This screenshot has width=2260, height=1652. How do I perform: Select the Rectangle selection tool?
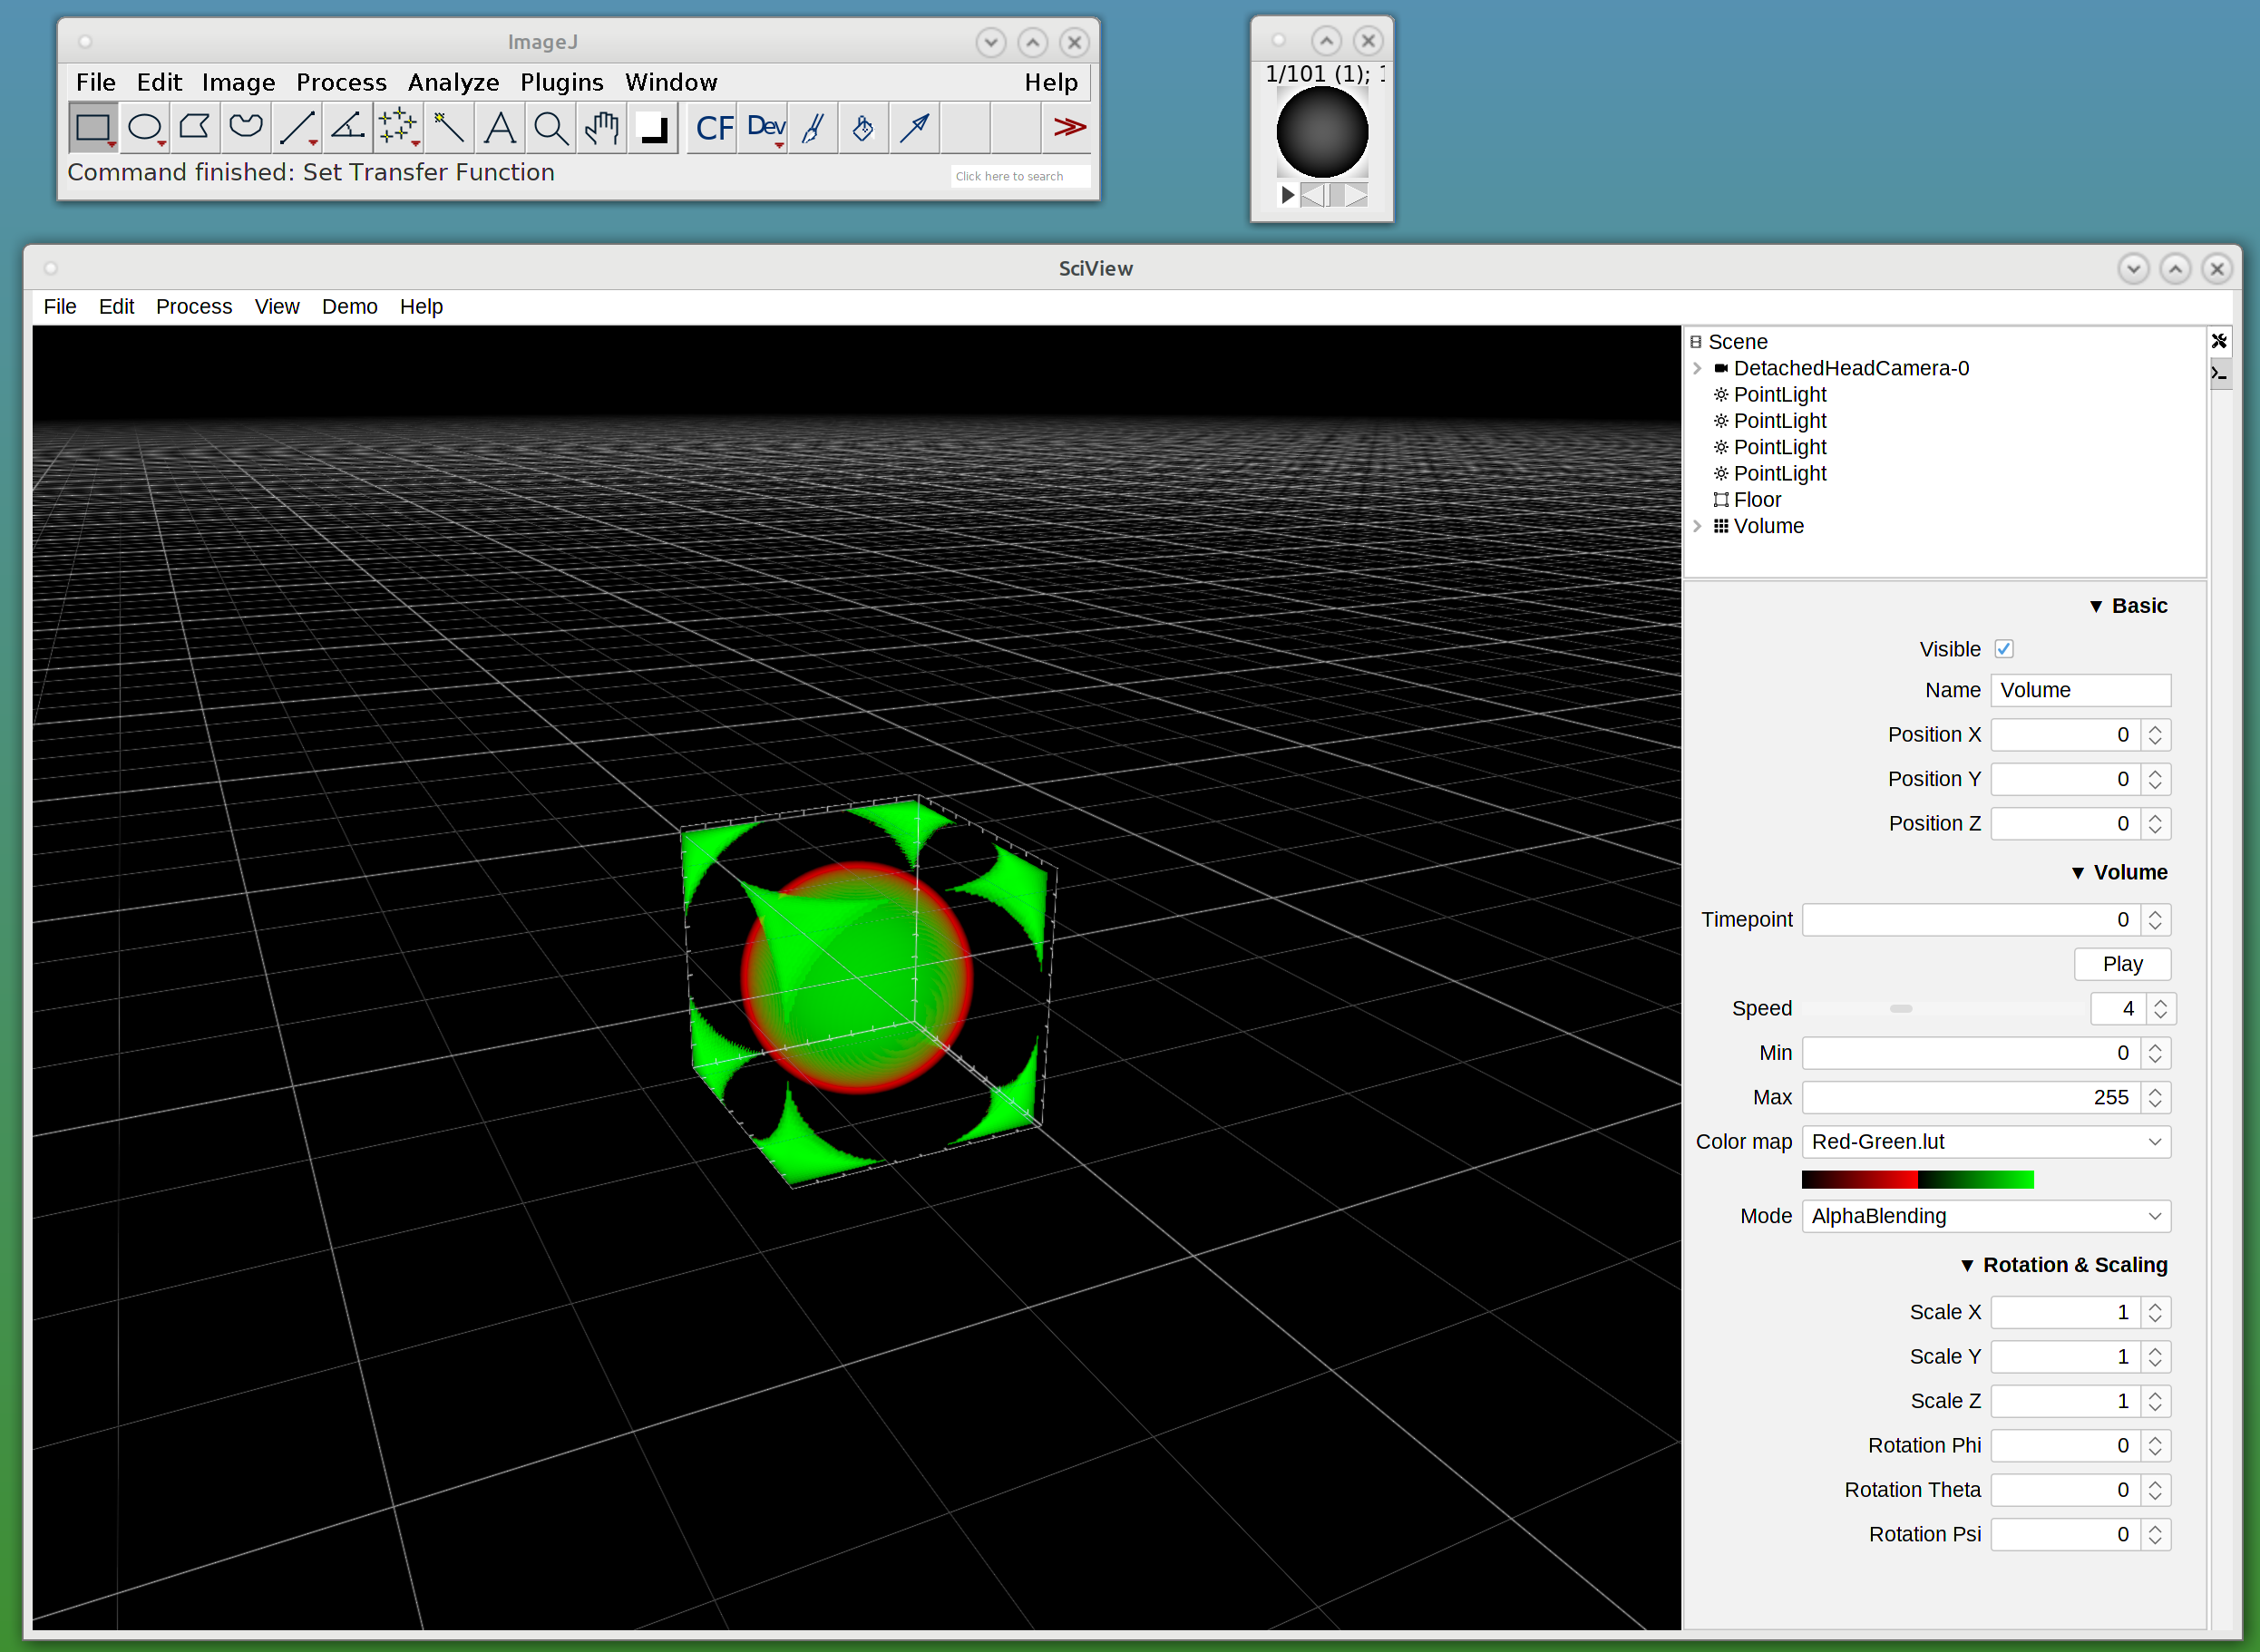pyautogui.click(x=93, y=128)
